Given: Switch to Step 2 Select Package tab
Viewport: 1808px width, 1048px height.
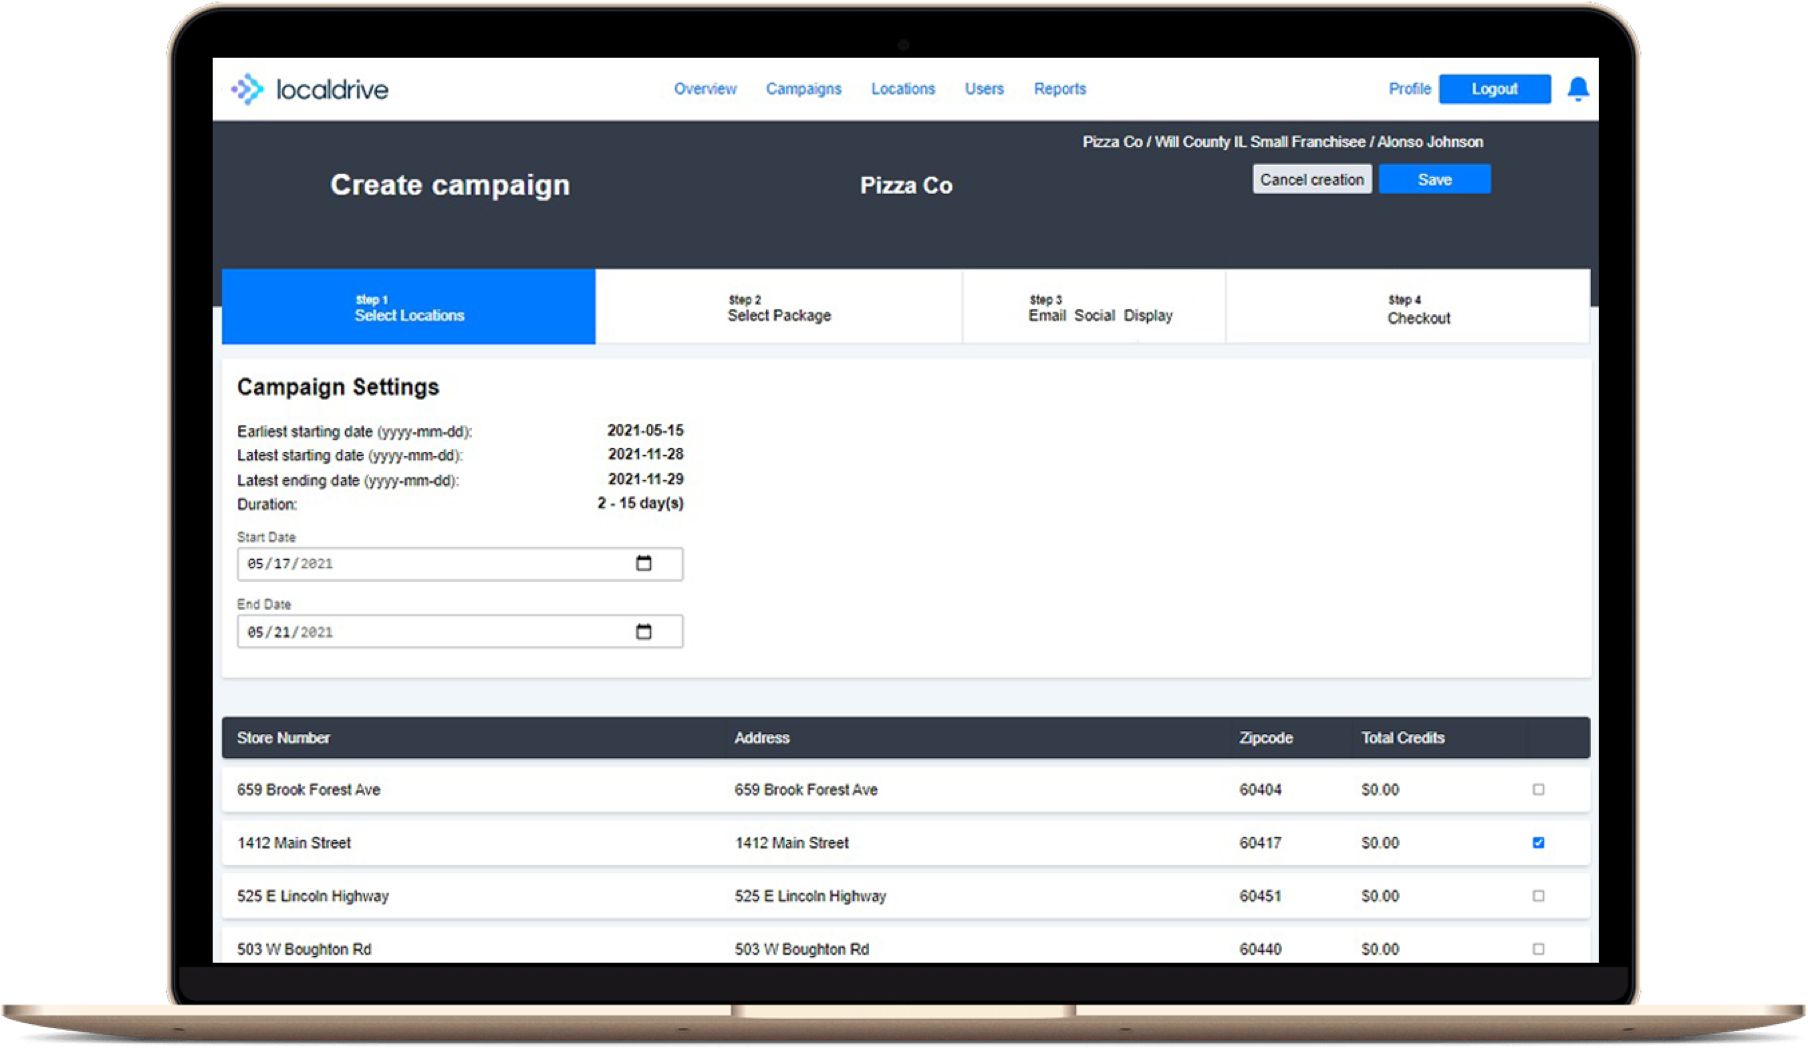Looking at the screenshot, I should pyautogui.click(x=779, y=306).
